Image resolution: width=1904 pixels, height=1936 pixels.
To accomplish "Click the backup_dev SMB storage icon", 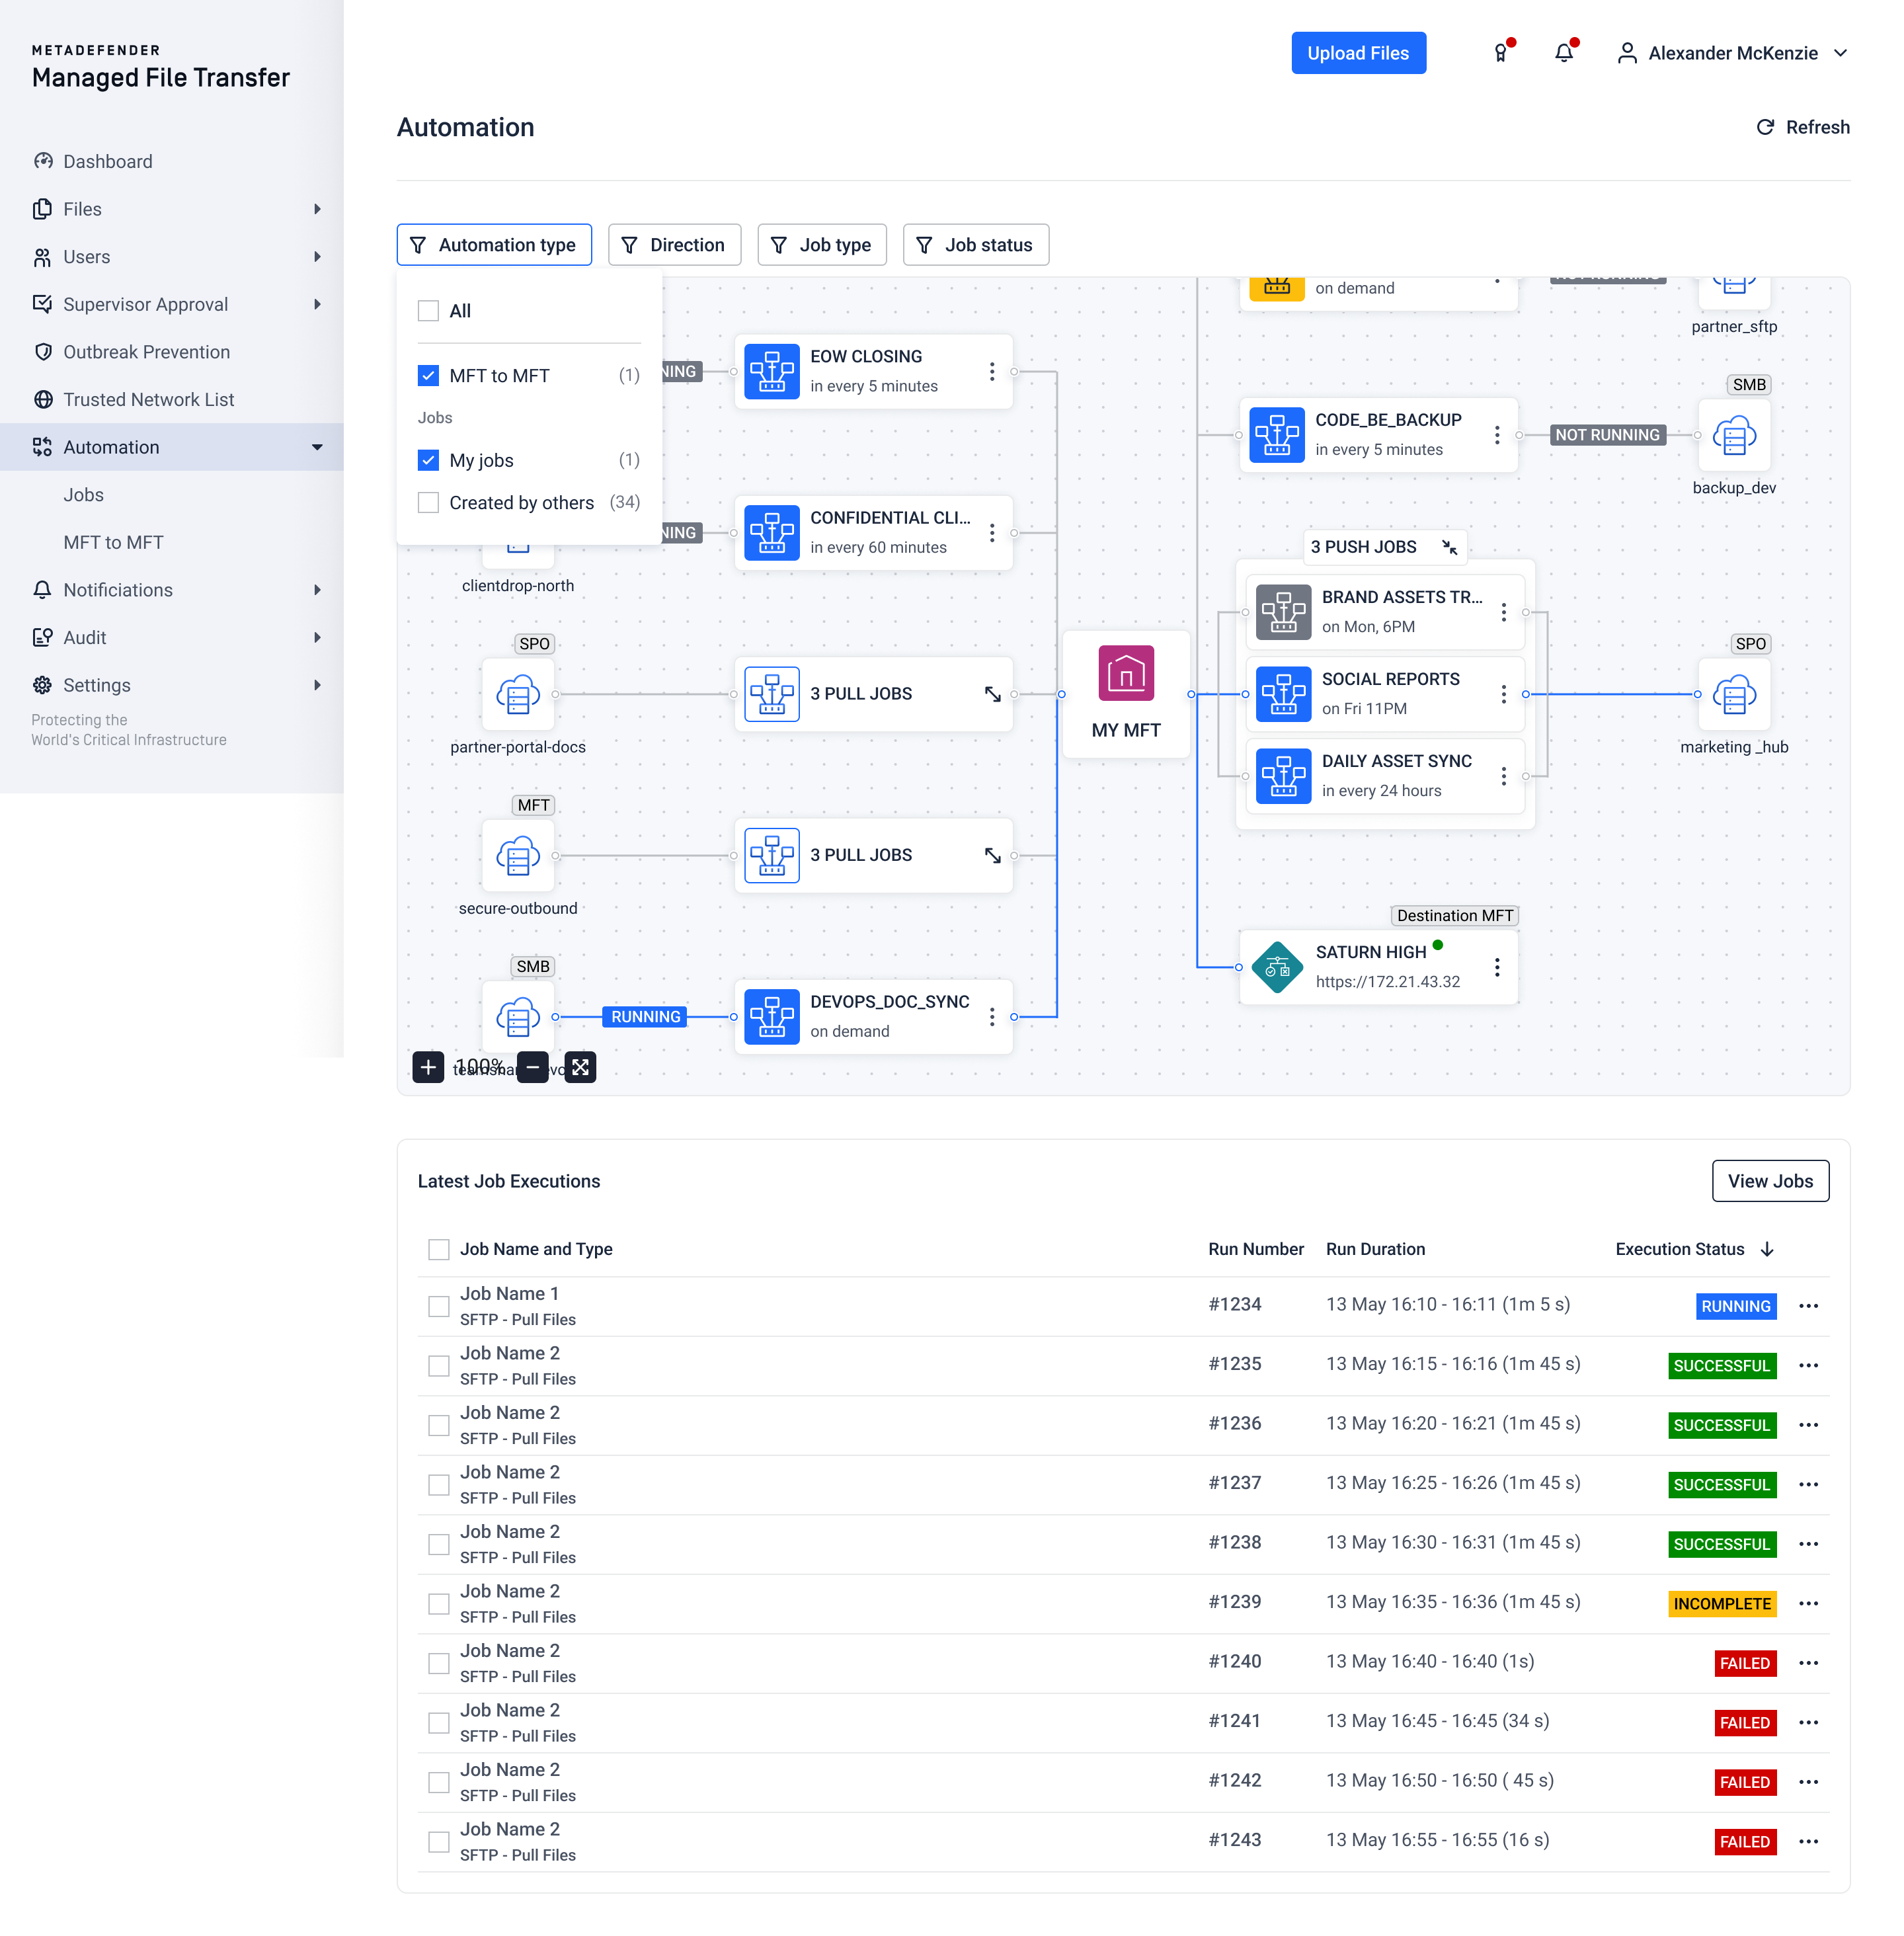I will pyautogui.click(x=1734, y=435).
